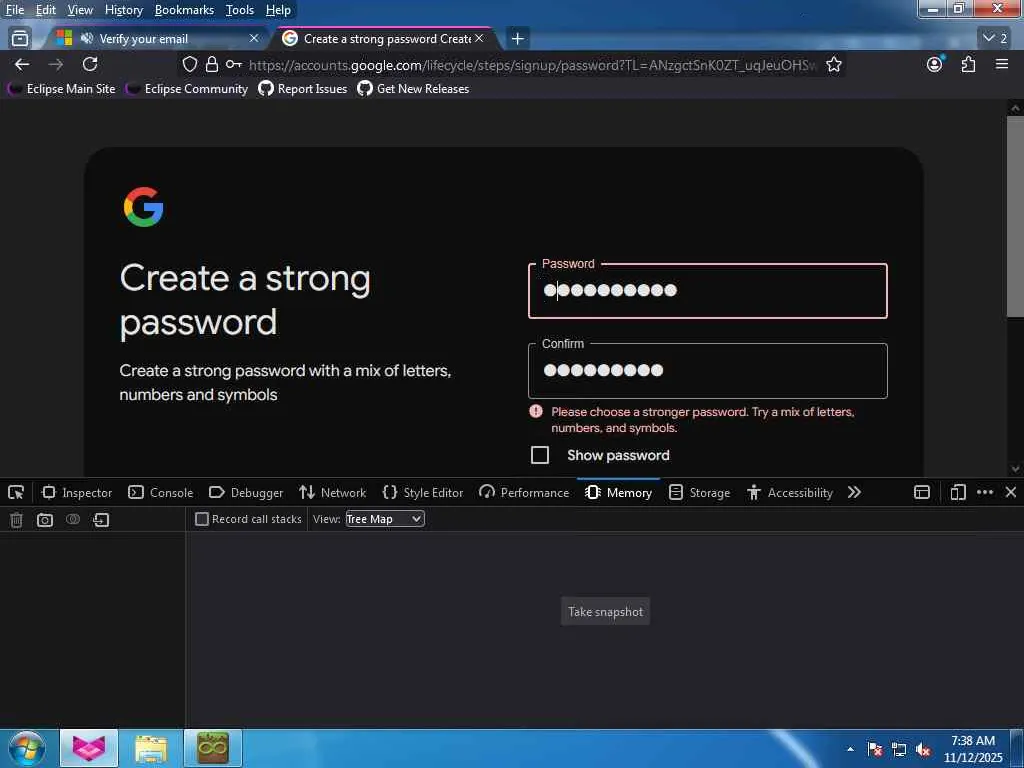
Task: Click the Google logo
Action: (144, 207)
